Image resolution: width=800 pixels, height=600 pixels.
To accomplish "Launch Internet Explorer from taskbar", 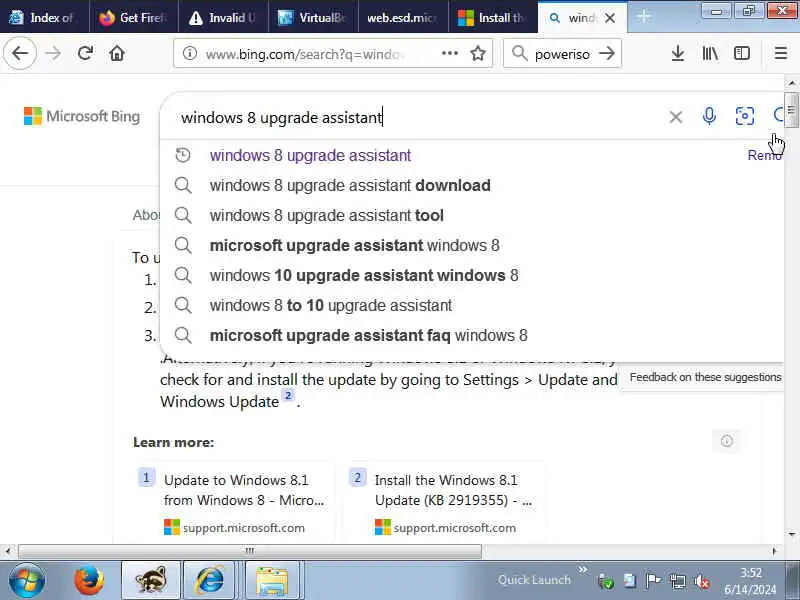I will [x=210, y=580].
